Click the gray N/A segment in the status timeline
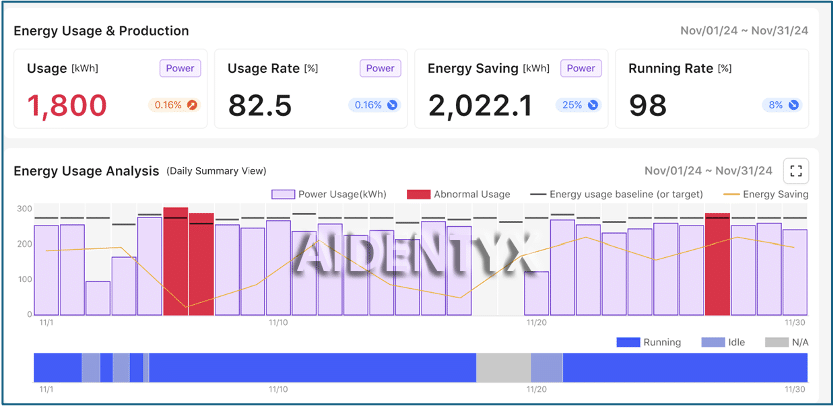Screen dimensions: 835x406 click(502, 367)
